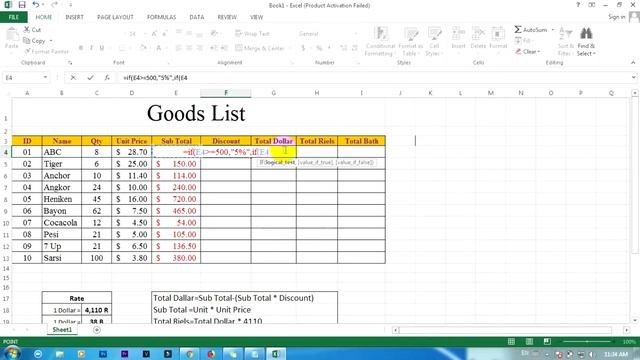The image size is (640, 360).
Task: Open the FILE tab
Action: 13,17
